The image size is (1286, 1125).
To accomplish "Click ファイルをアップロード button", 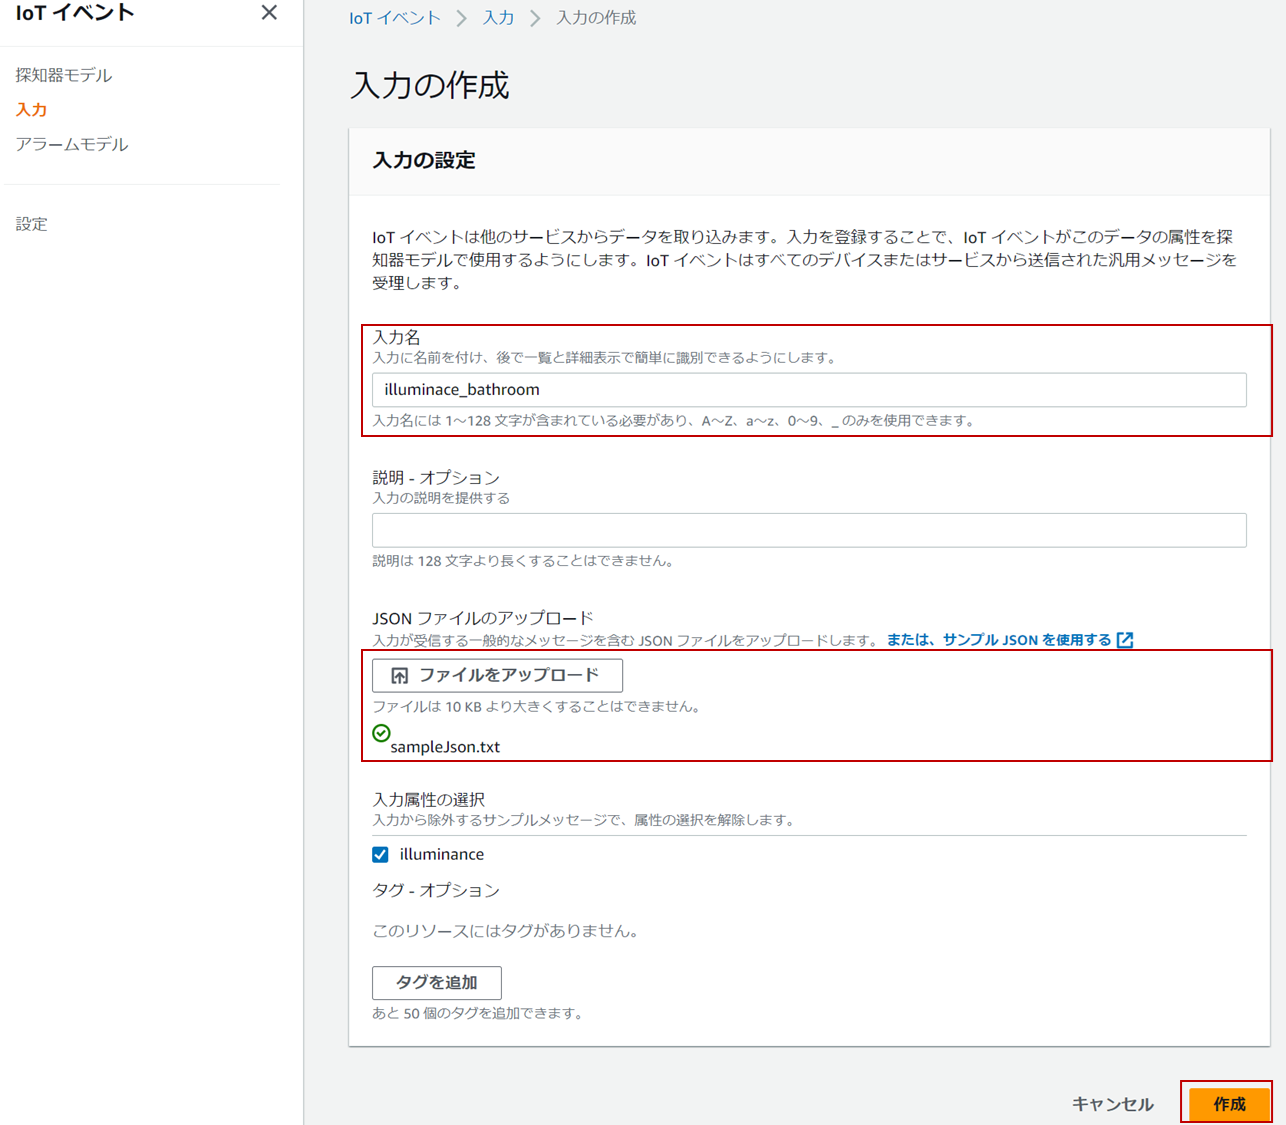I will [497, 675].
